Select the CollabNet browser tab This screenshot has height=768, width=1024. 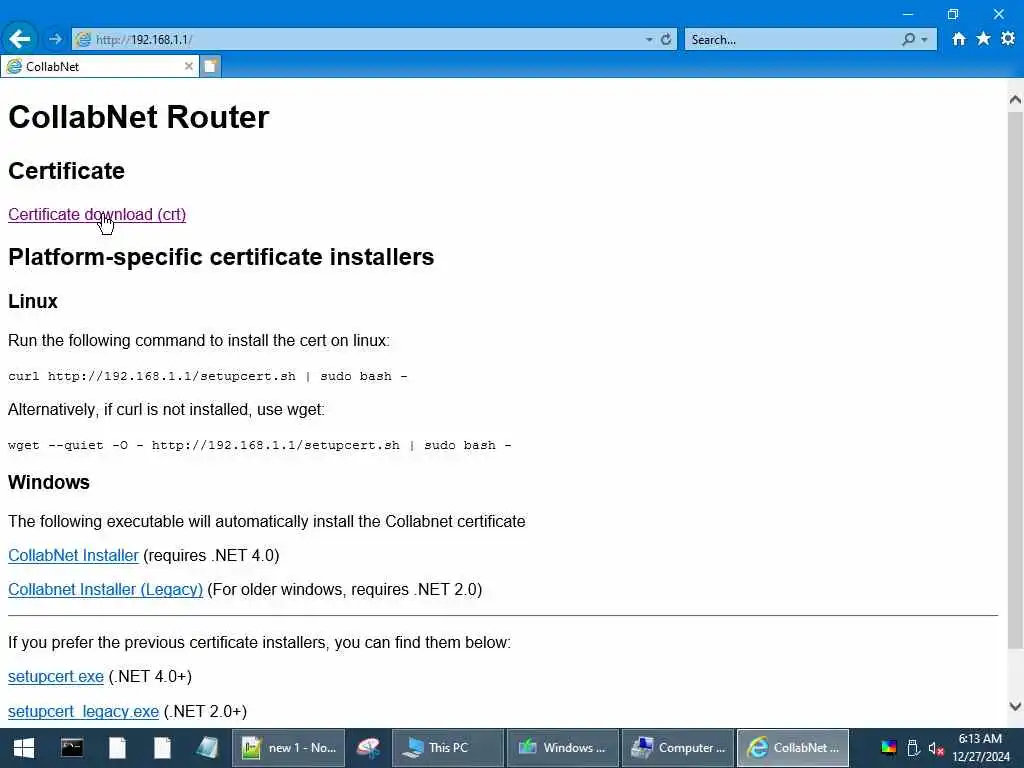[99, 66]
